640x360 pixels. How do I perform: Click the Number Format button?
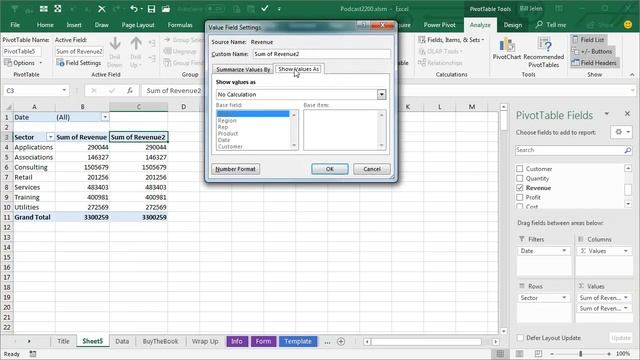click(236, 169)
